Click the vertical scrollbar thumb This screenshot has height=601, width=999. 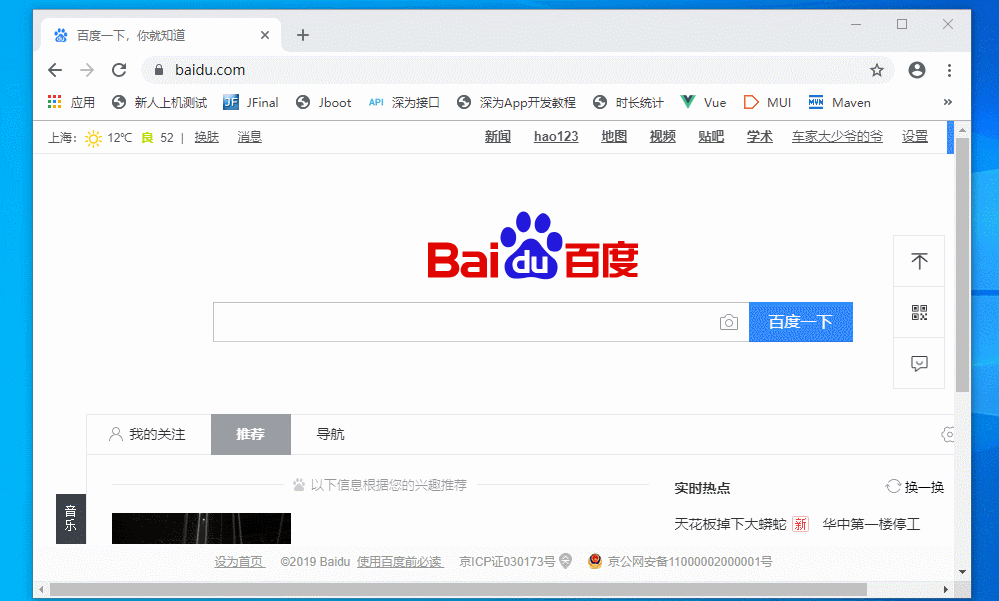pyautogui.click(x=962, y=264)
